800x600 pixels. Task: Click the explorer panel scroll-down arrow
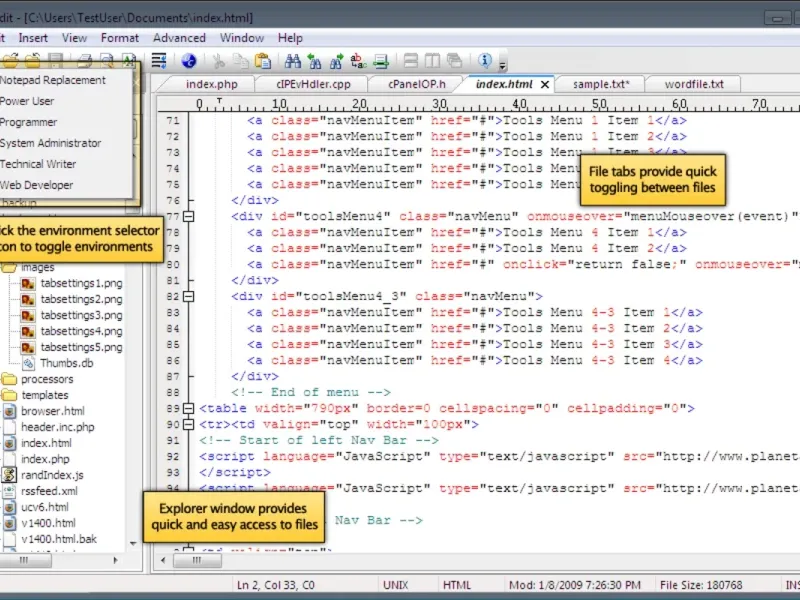pos(134,544)
